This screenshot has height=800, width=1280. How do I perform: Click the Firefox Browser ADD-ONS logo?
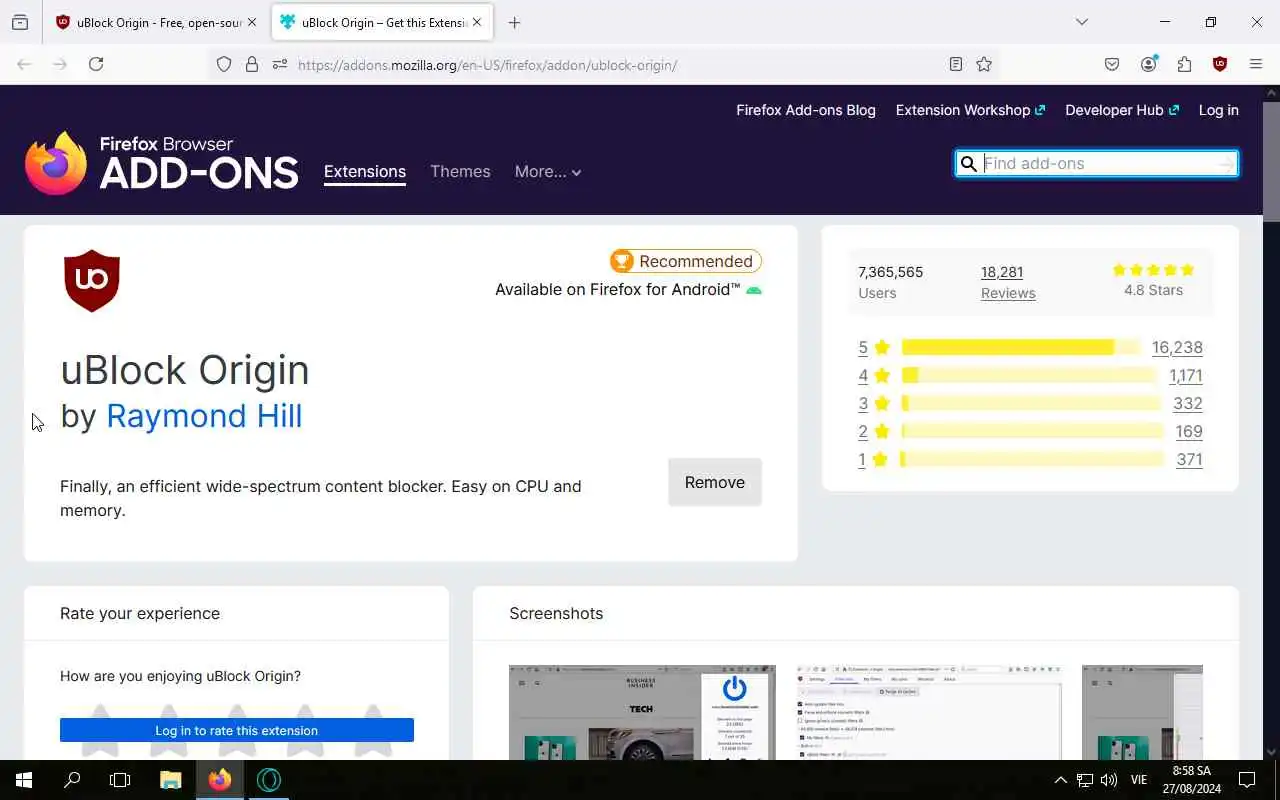click(162, 162)
